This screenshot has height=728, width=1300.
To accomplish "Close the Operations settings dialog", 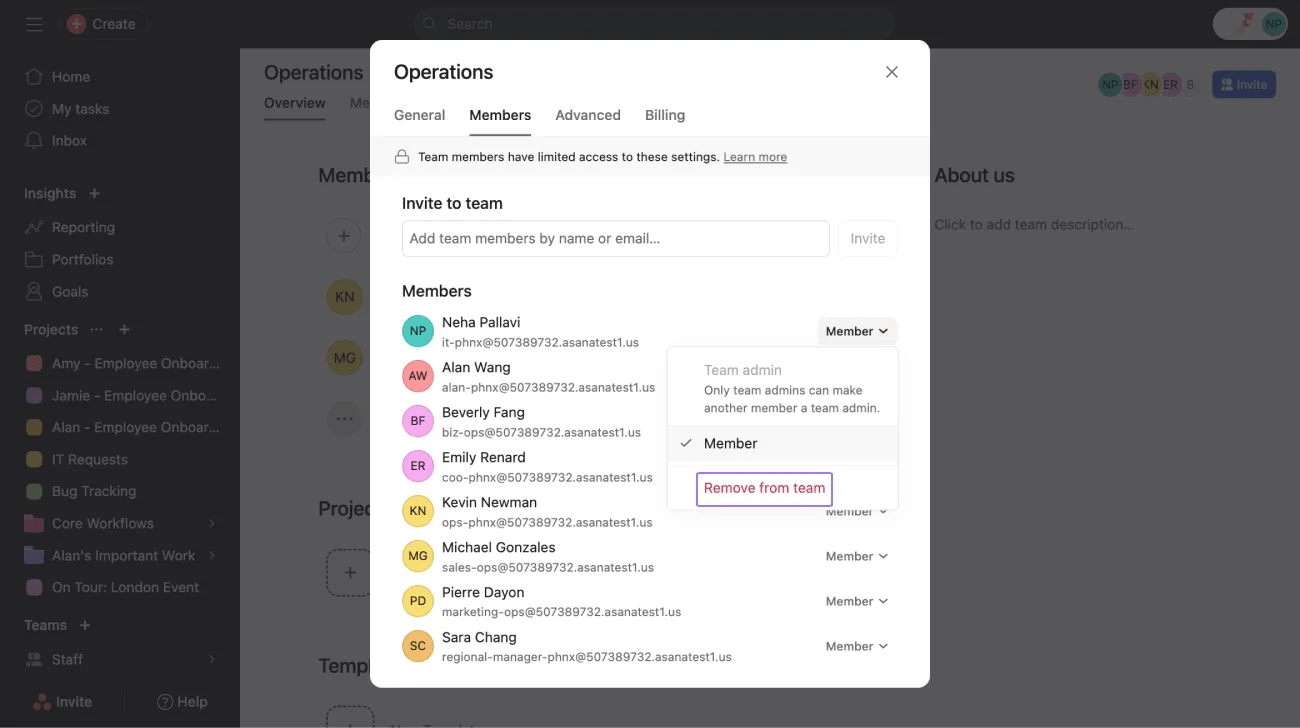I will click(892, 72).
